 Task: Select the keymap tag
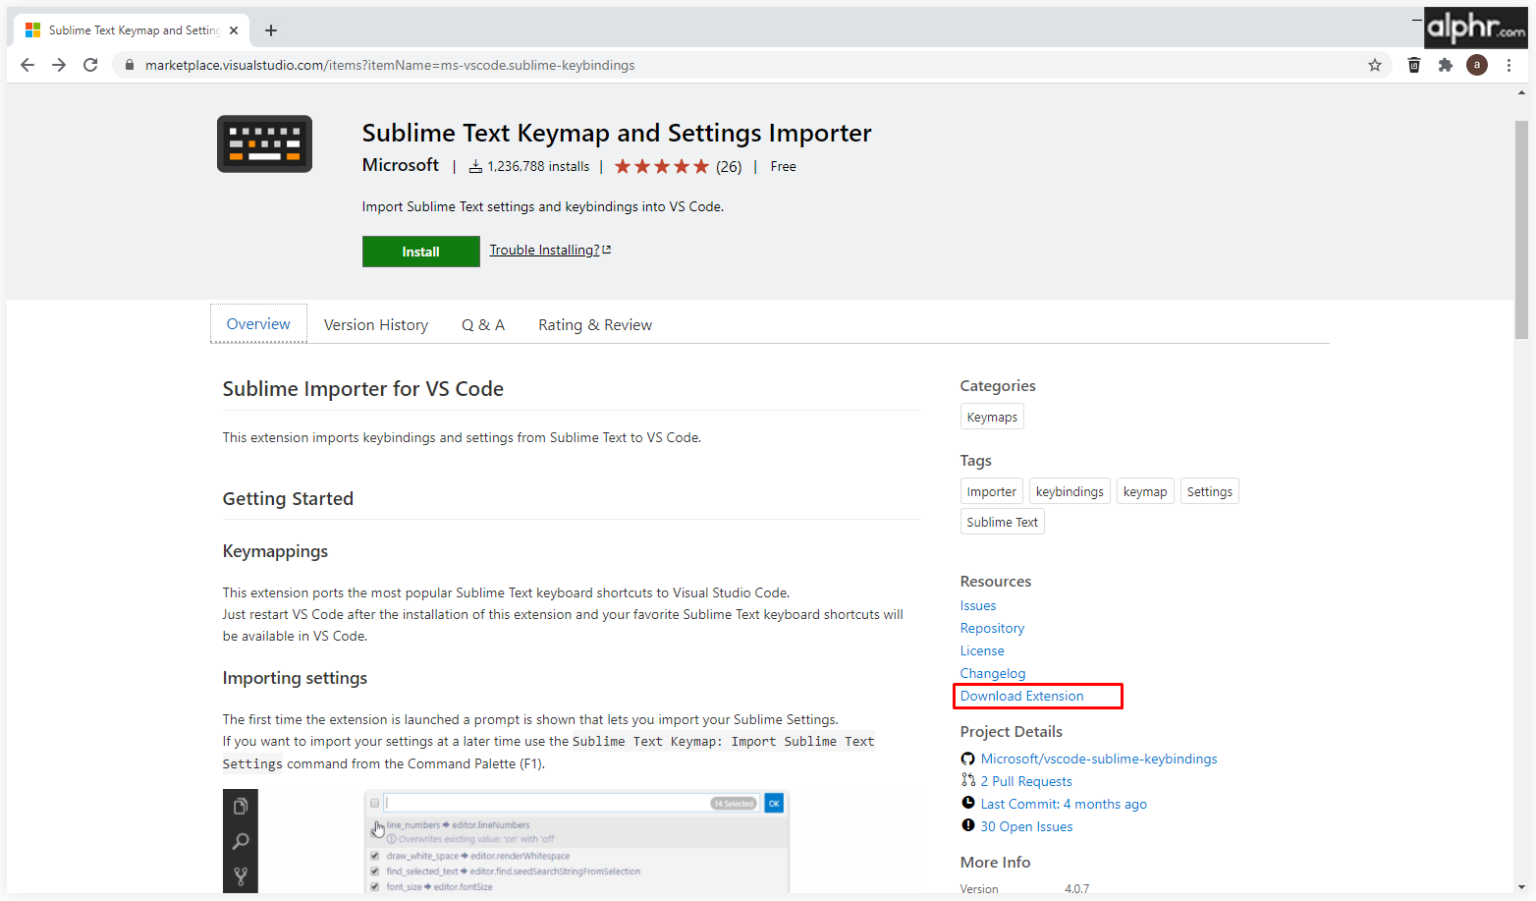pyautogui.click(x=1145, y=491)
